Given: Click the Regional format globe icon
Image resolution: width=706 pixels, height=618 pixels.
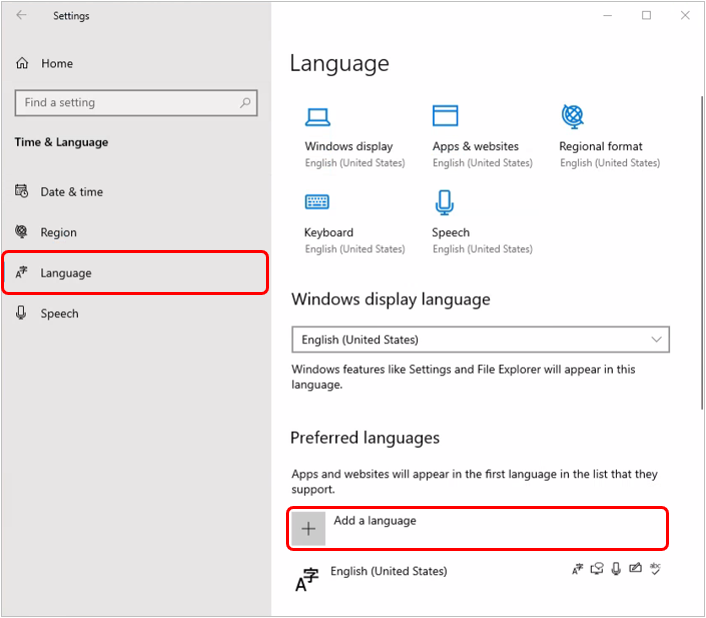Looking at the screenshot, I should point(573,116).
